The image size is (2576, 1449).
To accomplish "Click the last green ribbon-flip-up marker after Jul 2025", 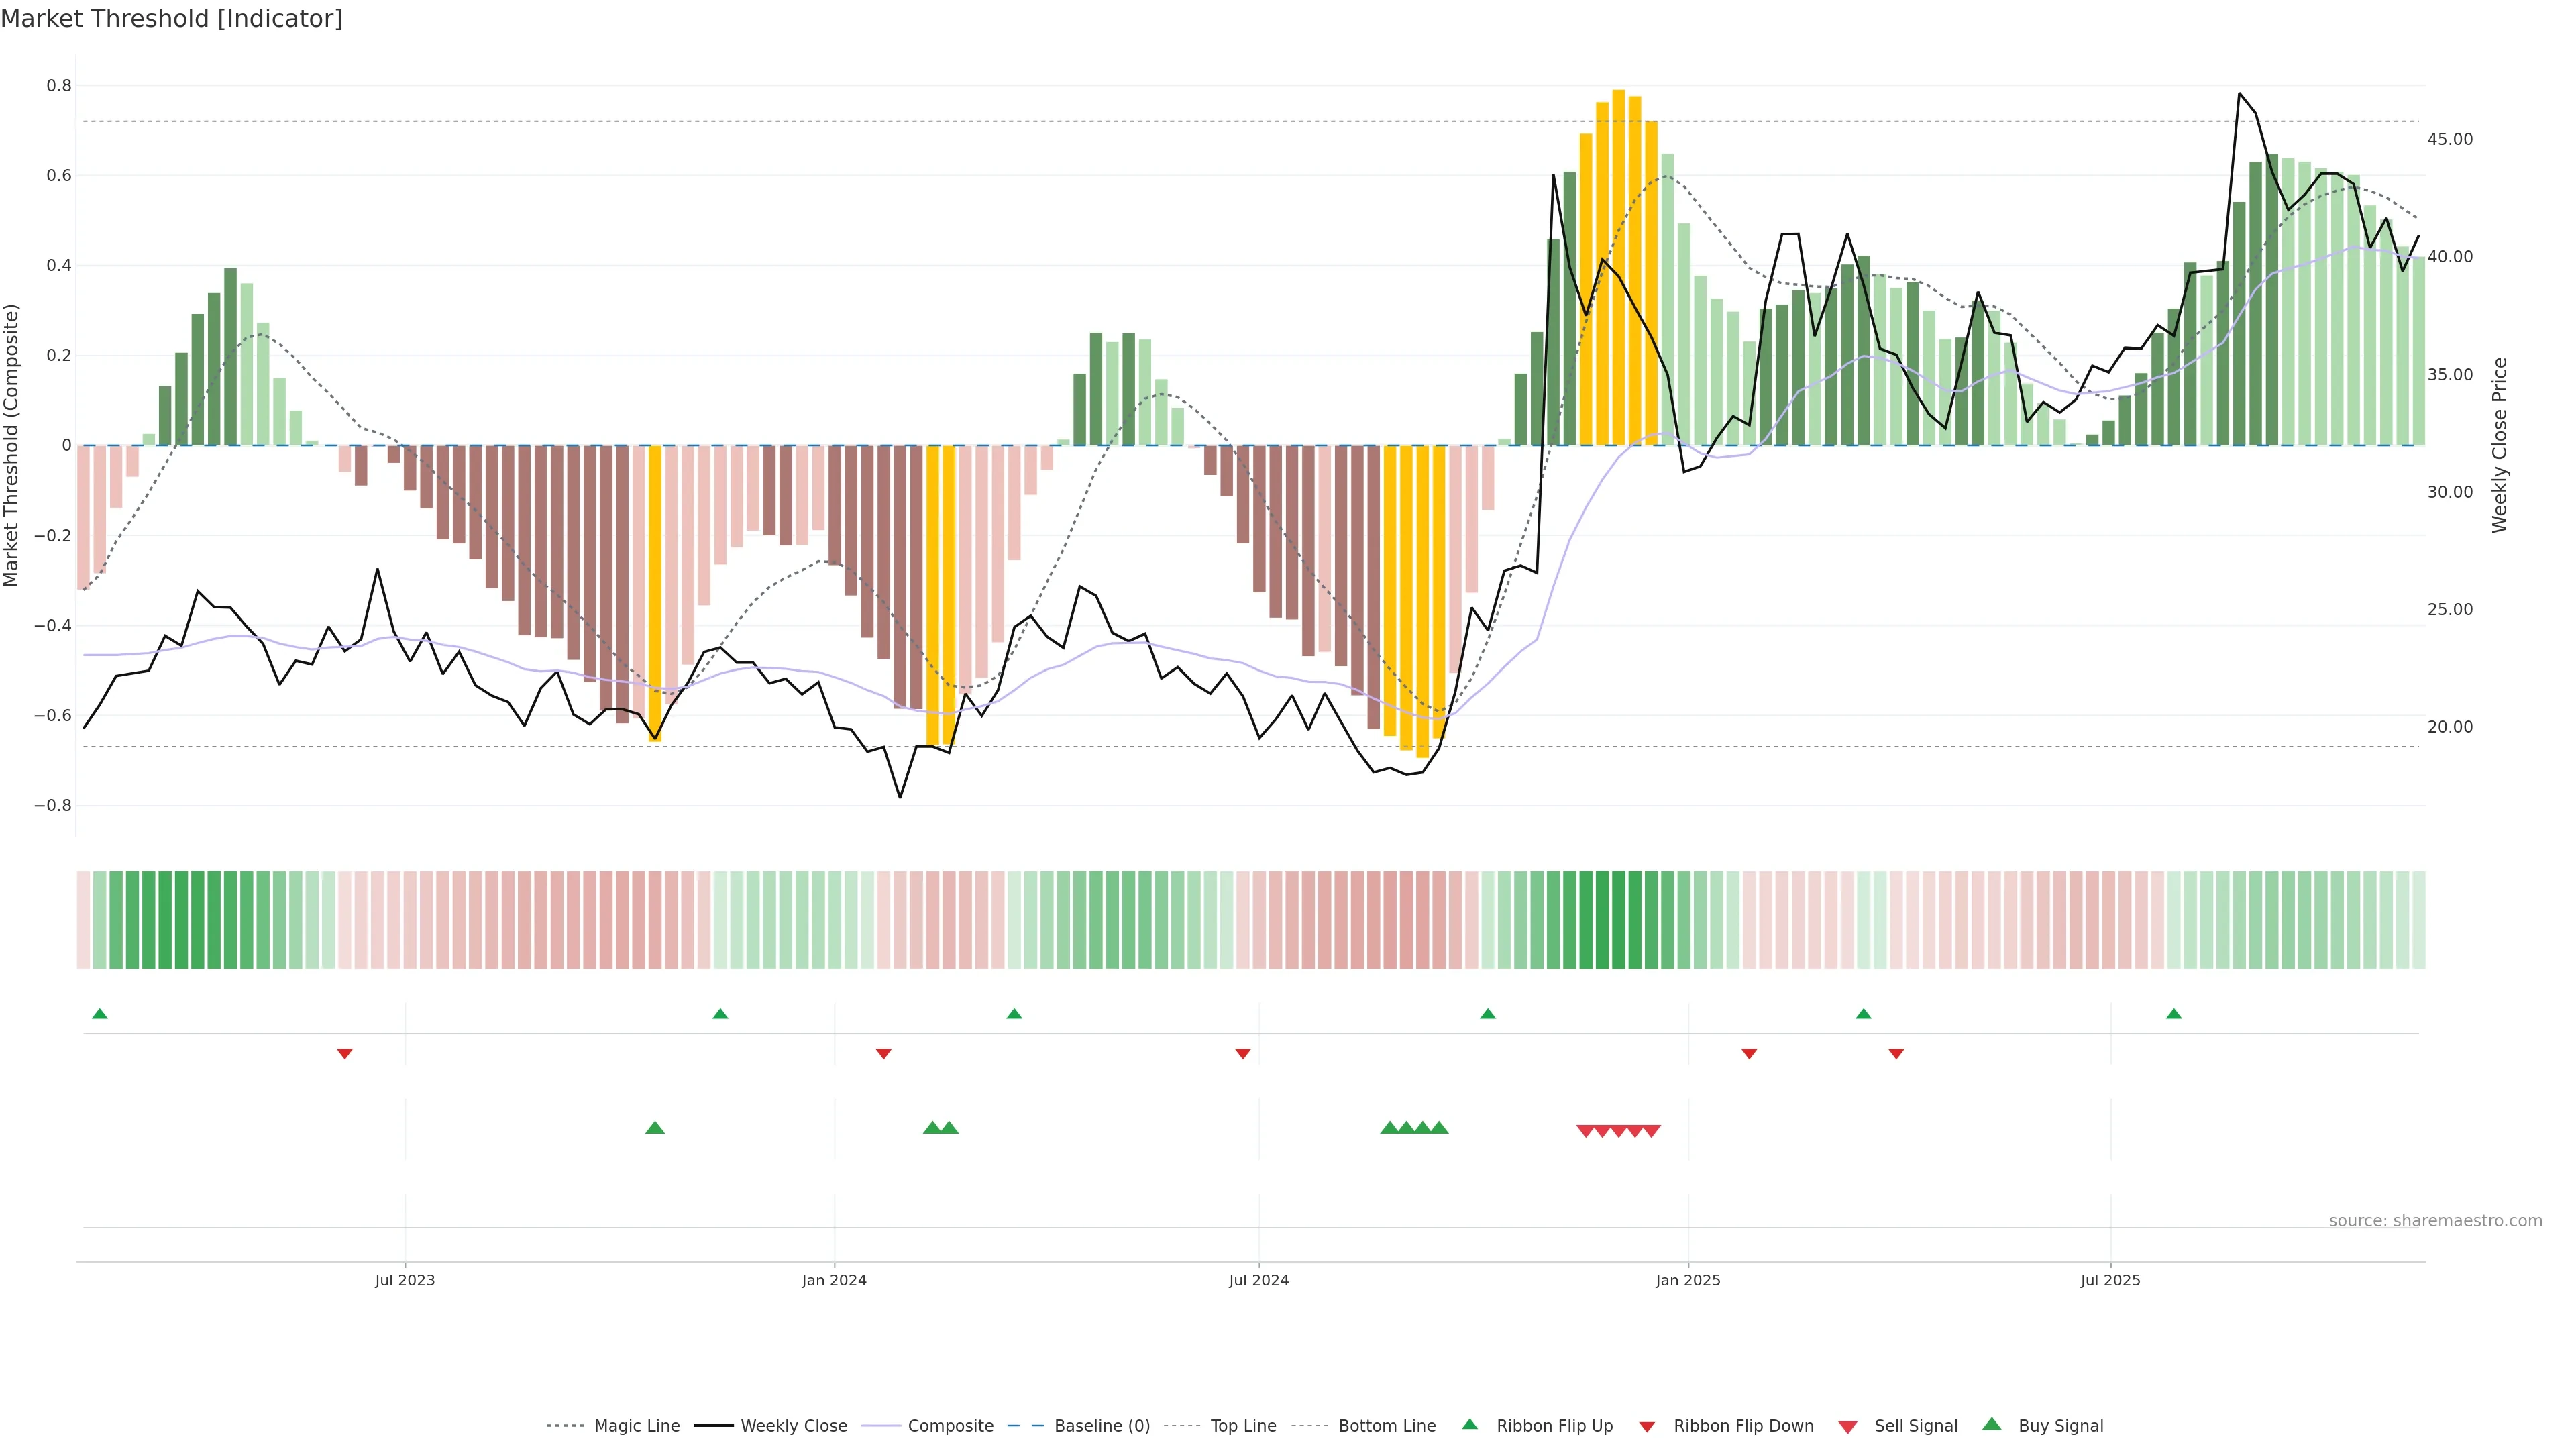I will click(x=2174, y=1014).
